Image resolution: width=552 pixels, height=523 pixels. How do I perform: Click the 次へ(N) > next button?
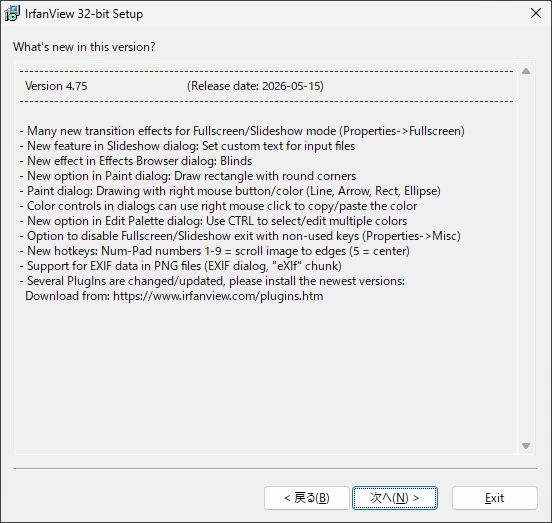(x=395, y=498)
